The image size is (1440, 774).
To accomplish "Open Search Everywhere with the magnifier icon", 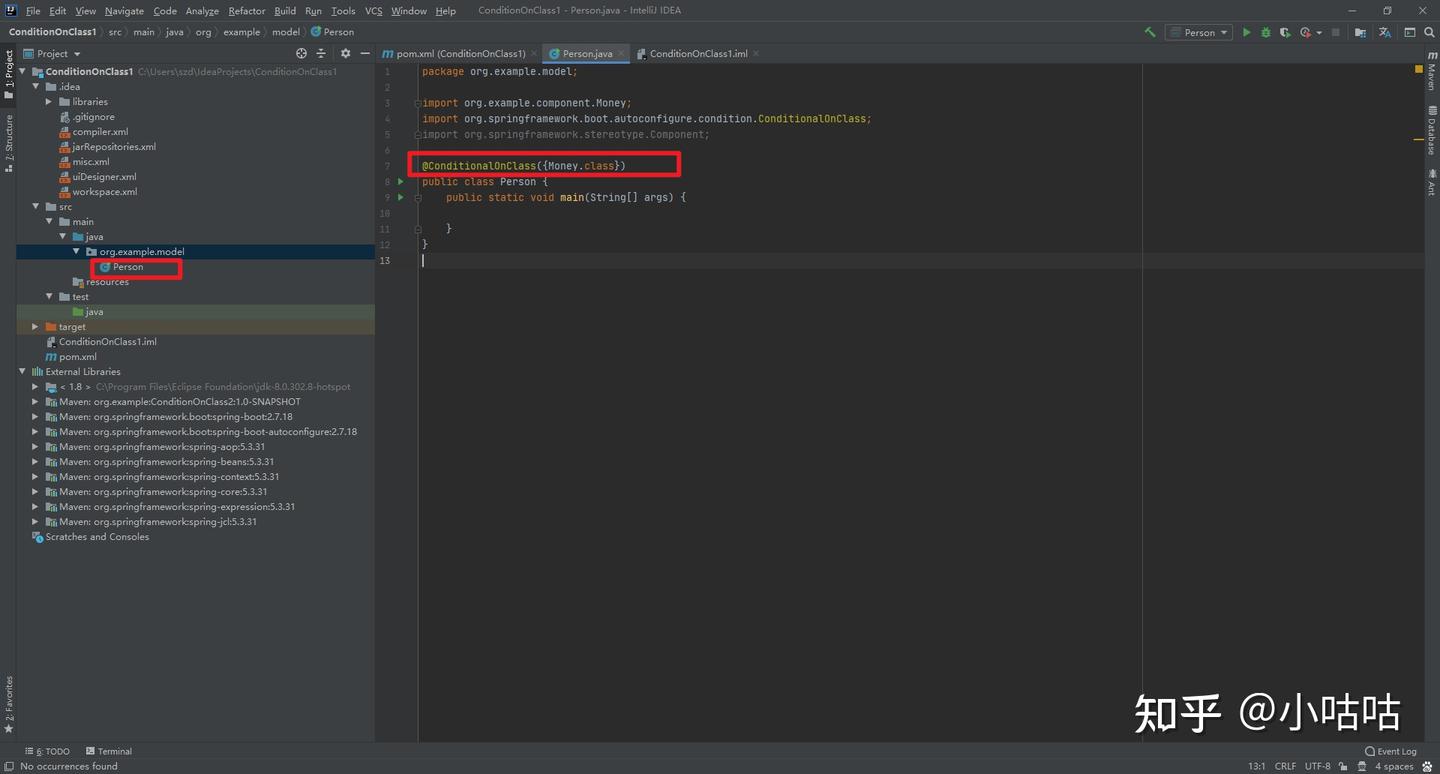I will coord(1429,32).
